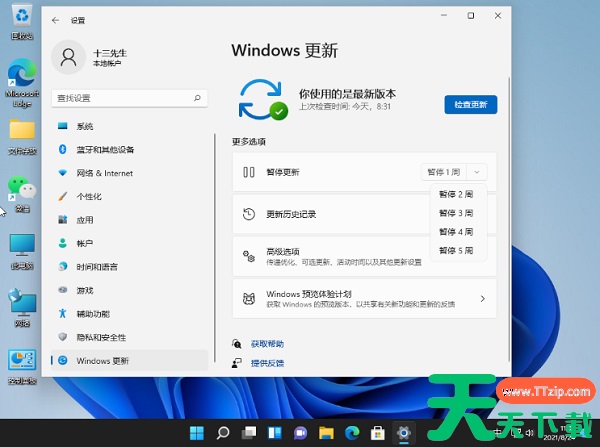Open 网络 & Internet settings category
The image size is (600, 447).
point(129,173)
